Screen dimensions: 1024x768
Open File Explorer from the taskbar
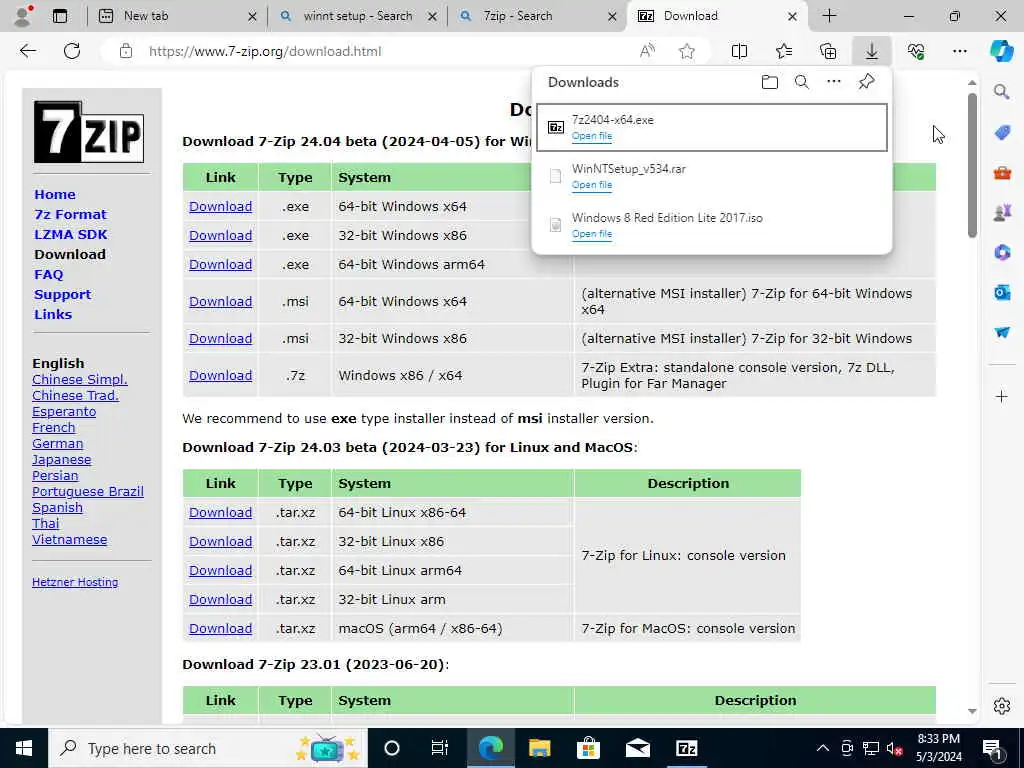(539, 748)
